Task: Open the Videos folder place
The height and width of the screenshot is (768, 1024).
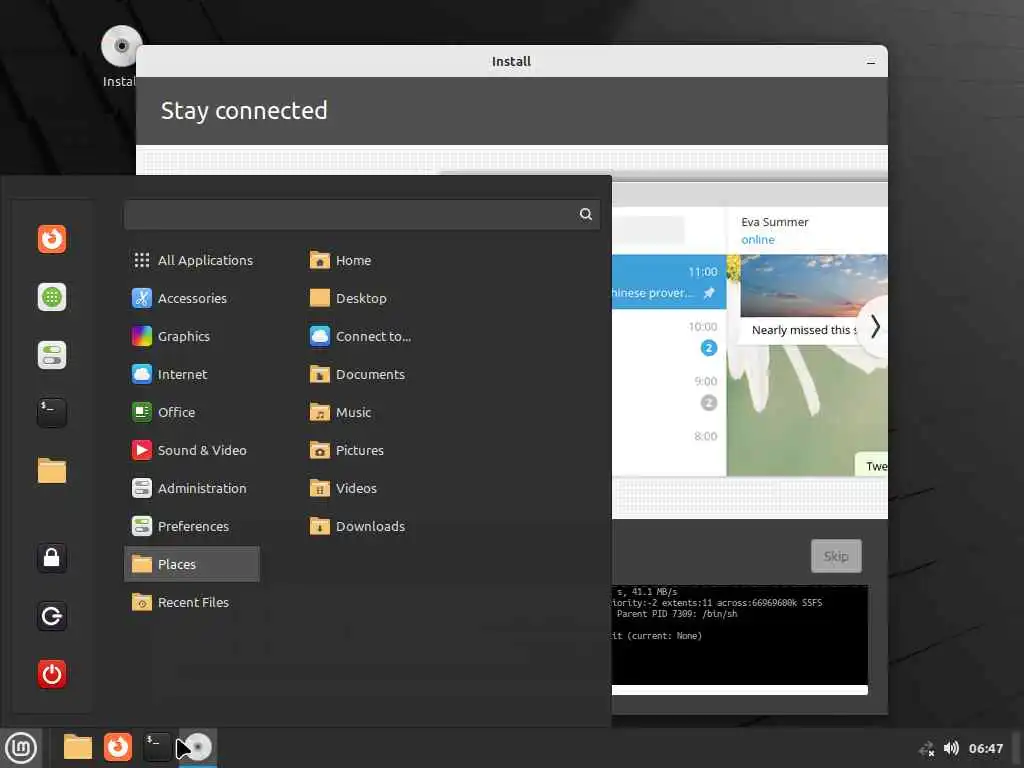Action: 343,488
